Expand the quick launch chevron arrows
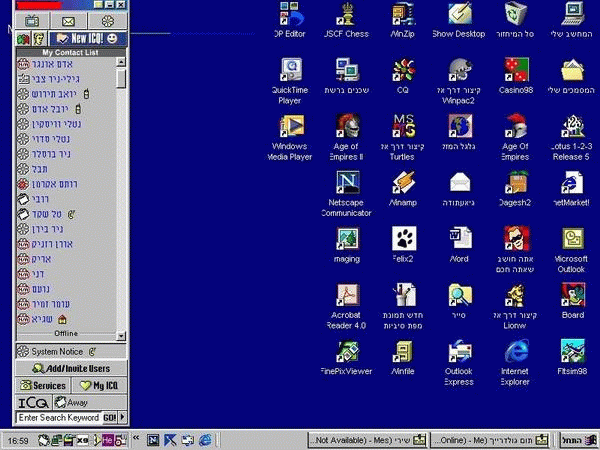This screenshot has height=450, width=600. (x=136, y=437)
